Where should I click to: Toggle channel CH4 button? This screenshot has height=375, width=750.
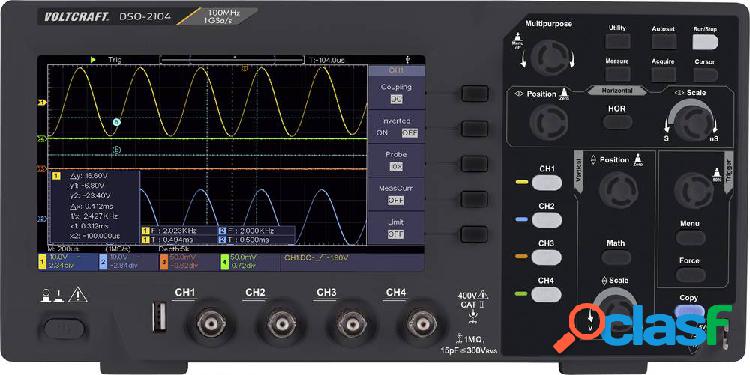546,294
